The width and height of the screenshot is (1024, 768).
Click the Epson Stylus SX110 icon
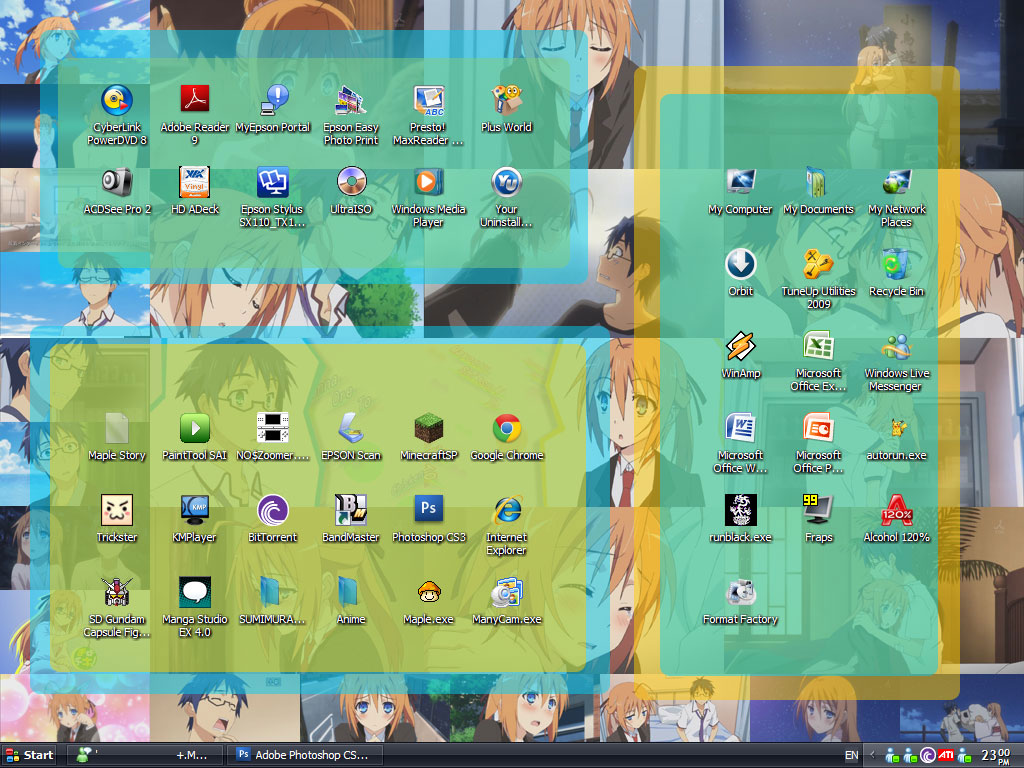(x=273, y=182)
